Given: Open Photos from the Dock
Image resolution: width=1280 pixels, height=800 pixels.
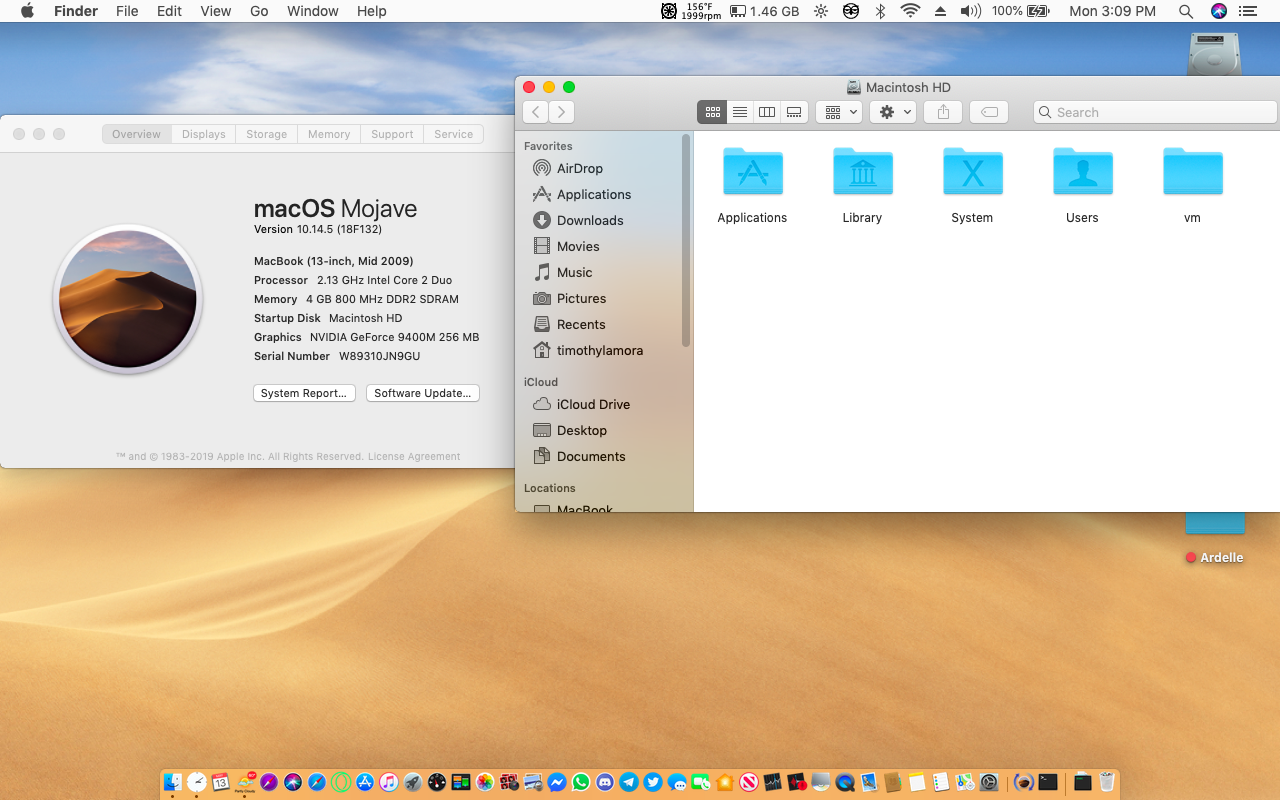Looking at the screenshot, I should click(x=485, y=782).
